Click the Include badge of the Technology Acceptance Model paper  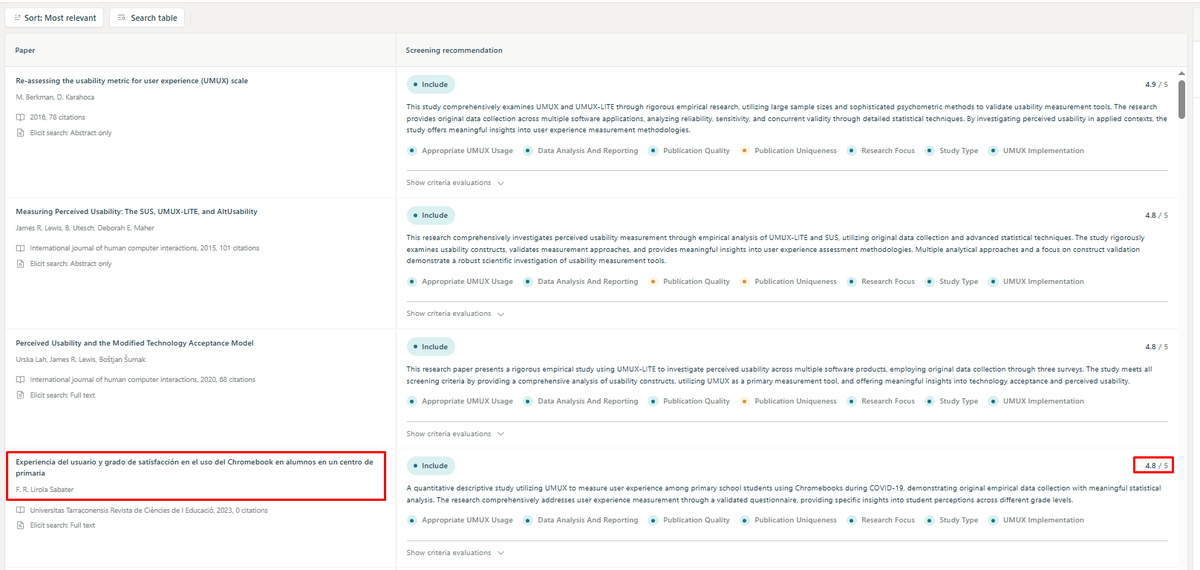[x=430, y=346]
